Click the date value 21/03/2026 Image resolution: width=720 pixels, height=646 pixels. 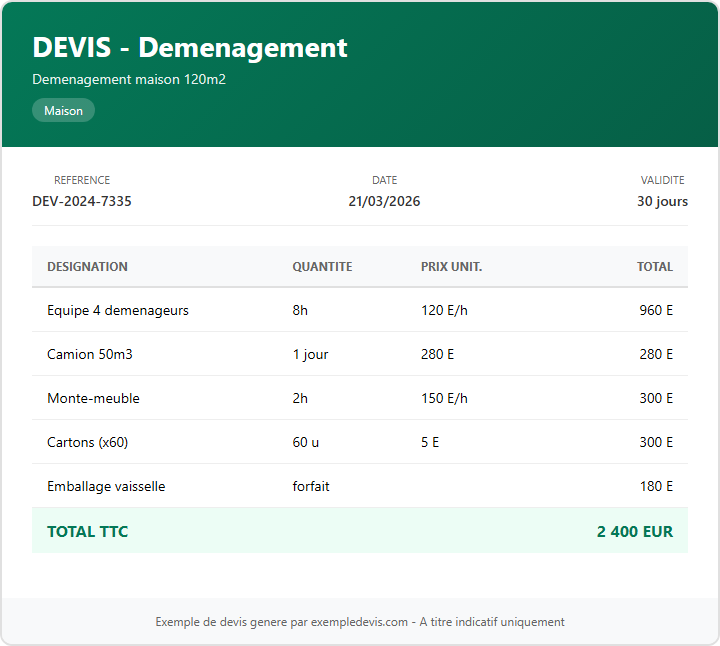tap(384, 201)
